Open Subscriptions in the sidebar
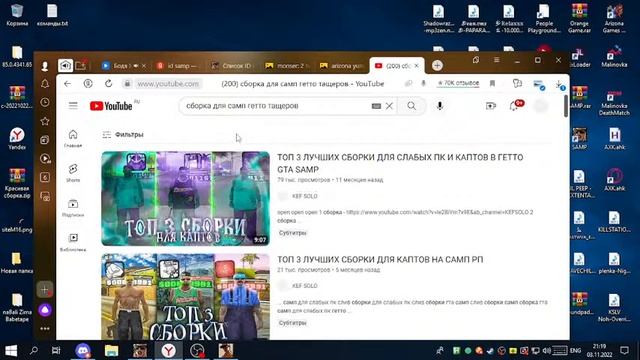The height and width of the screenshot is (360, 640). 73,207
